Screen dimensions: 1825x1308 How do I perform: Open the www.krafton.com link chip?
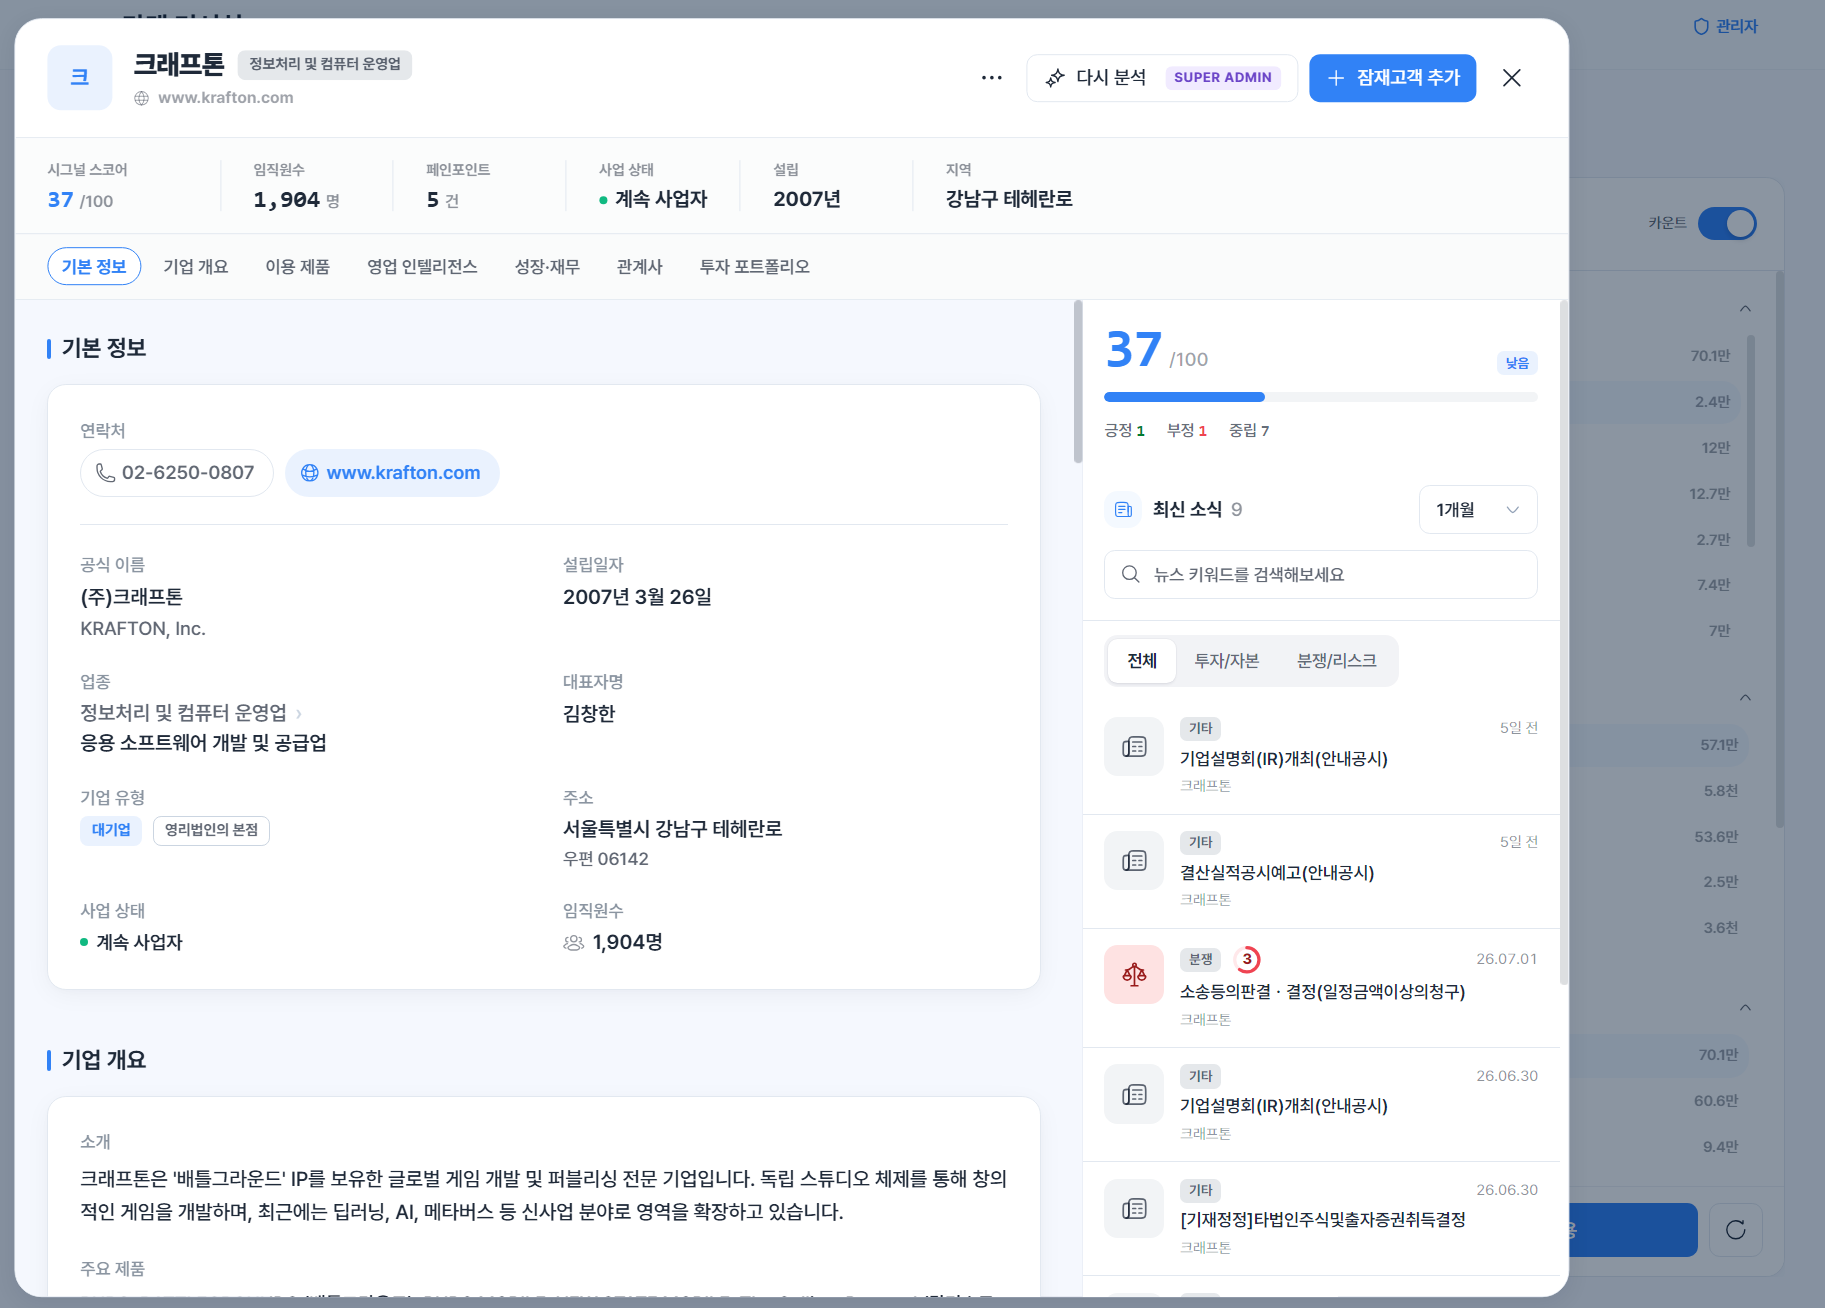[392, 473]
